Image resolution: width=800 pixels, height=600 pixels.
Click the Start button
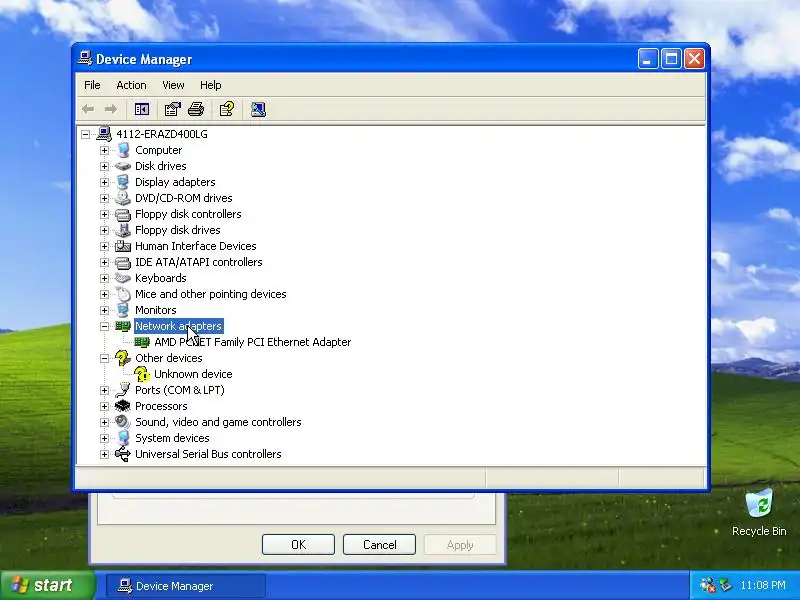47,585
